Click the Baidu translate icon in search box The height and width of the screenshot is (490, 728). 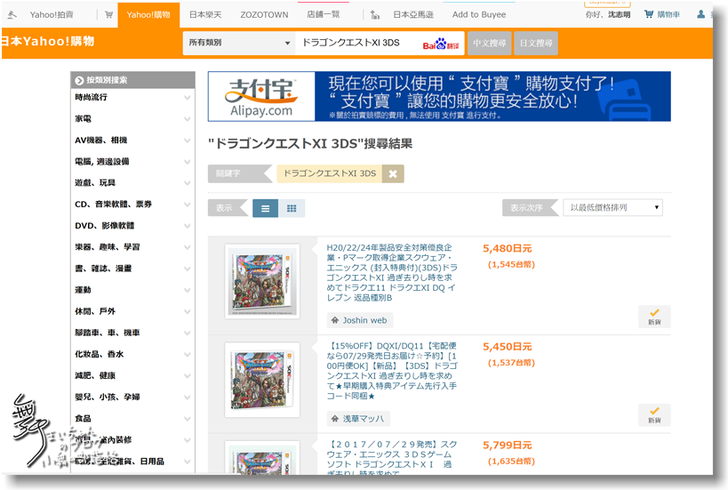coord(438,44)
